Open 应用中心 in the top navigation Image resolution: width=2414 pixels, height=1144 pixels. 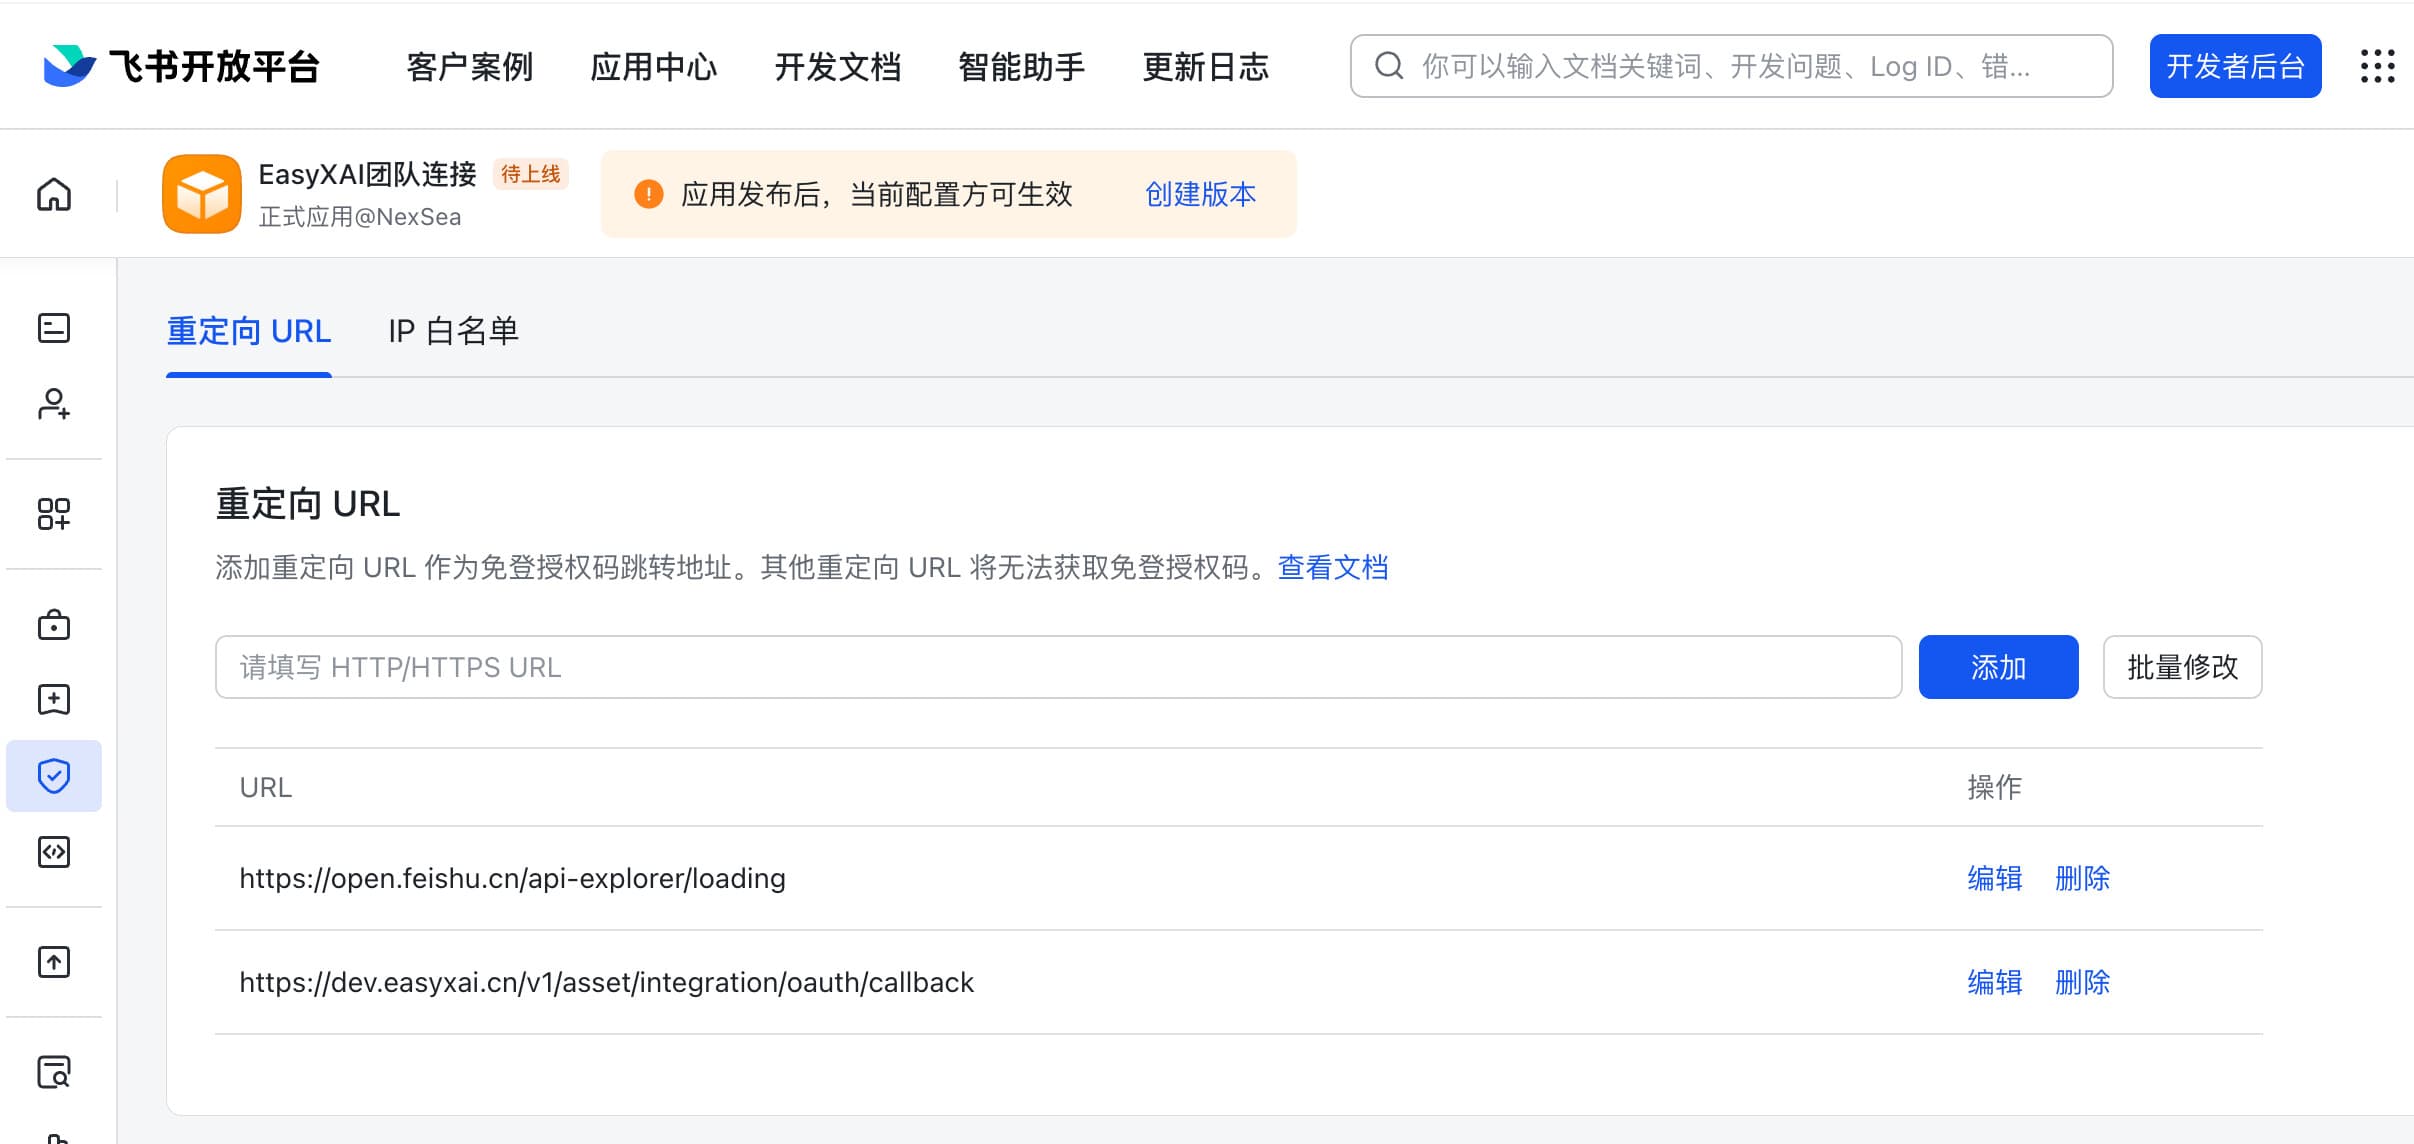click(x=654, y=67)
